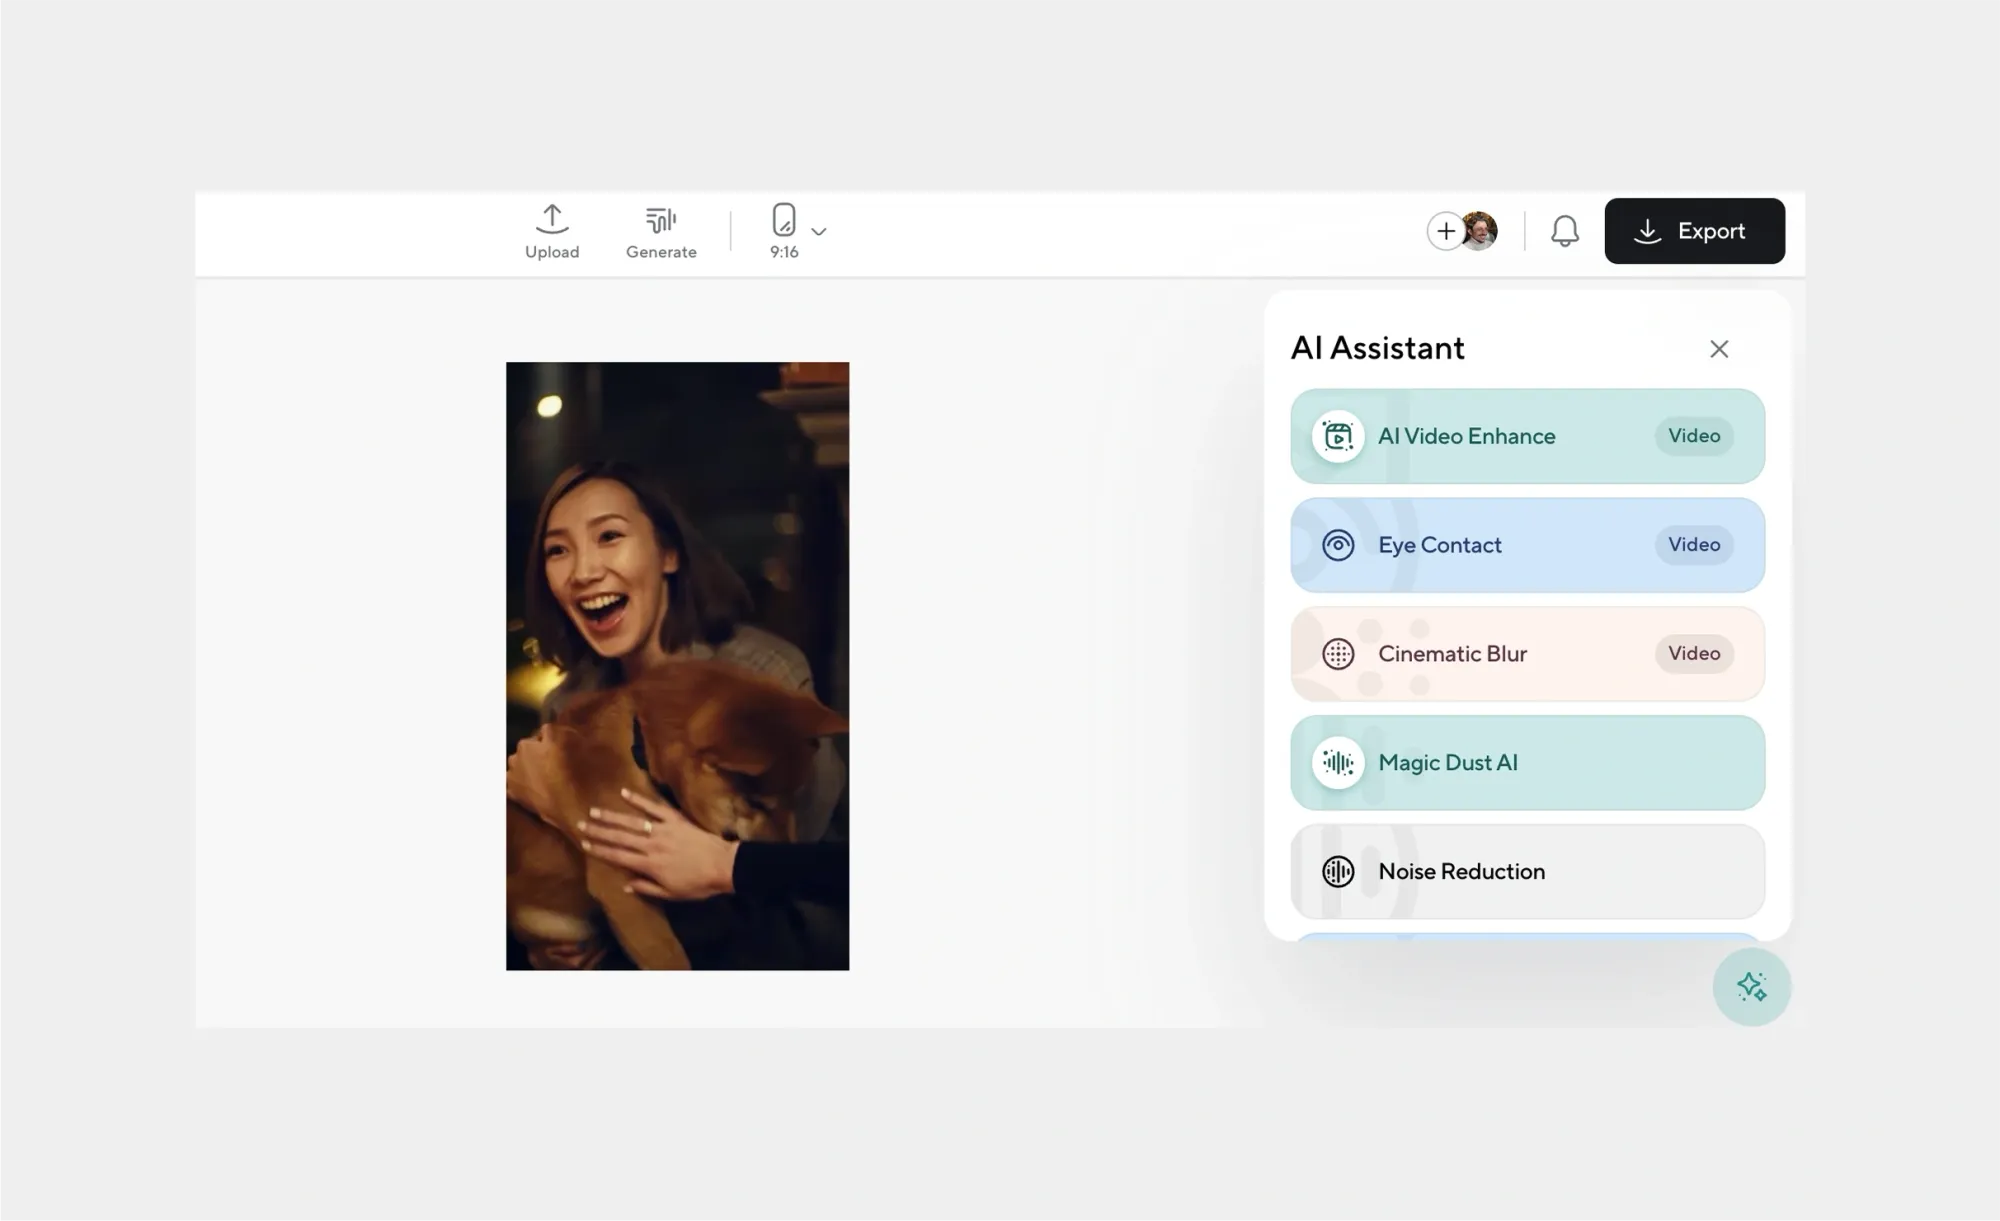This screenshot has width=2000, height=1221.
Task: Toggle the sparkle AI Assistant floating button
Action: (x=1751, y=987)
